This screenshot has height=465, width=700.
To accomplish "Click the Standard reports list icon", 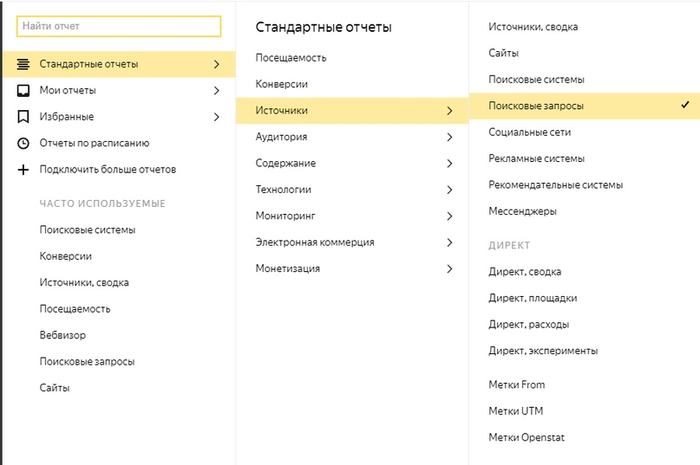I will point(24,65).
